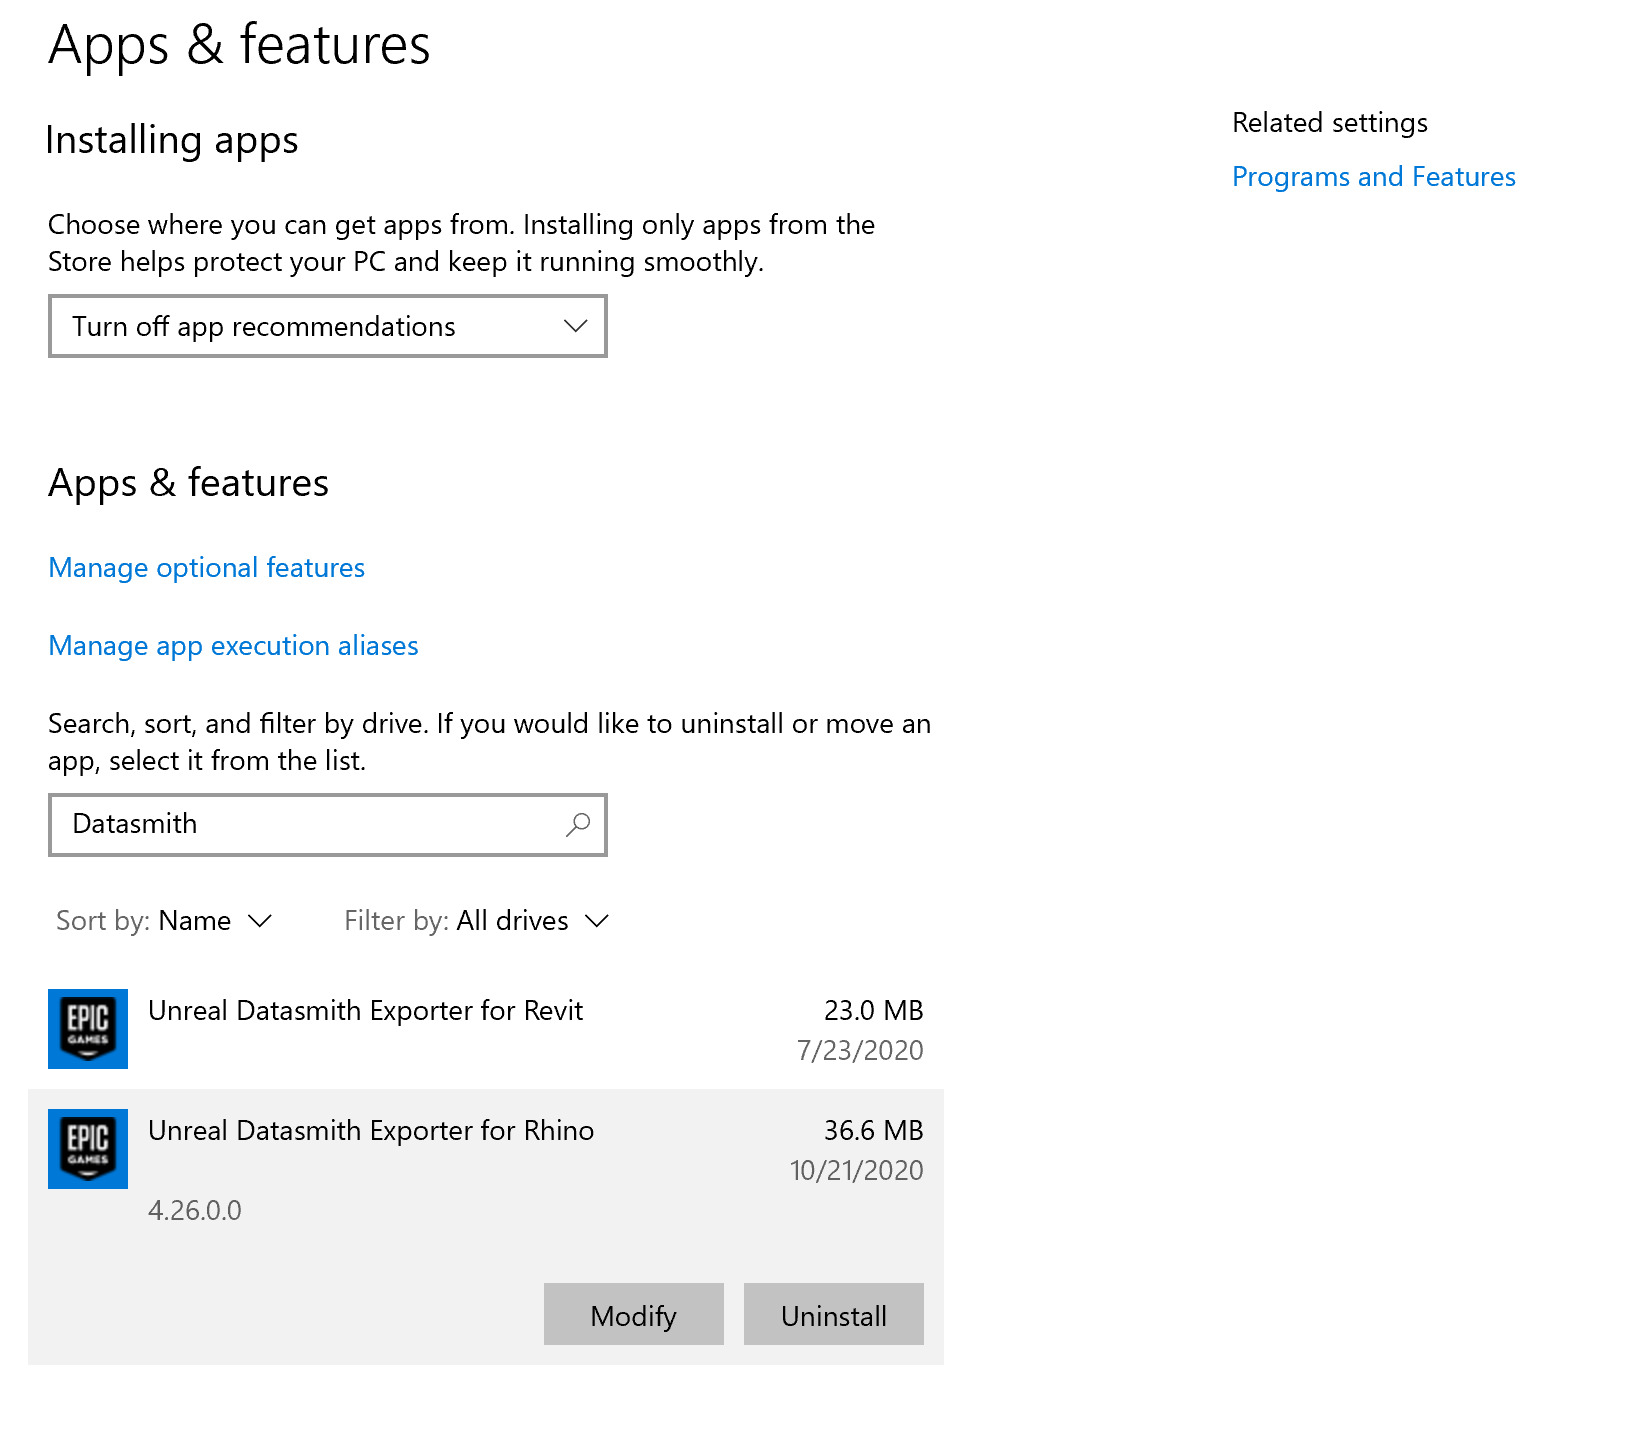
Task: Go to Programs and Features
Action: pos(1373,176)
